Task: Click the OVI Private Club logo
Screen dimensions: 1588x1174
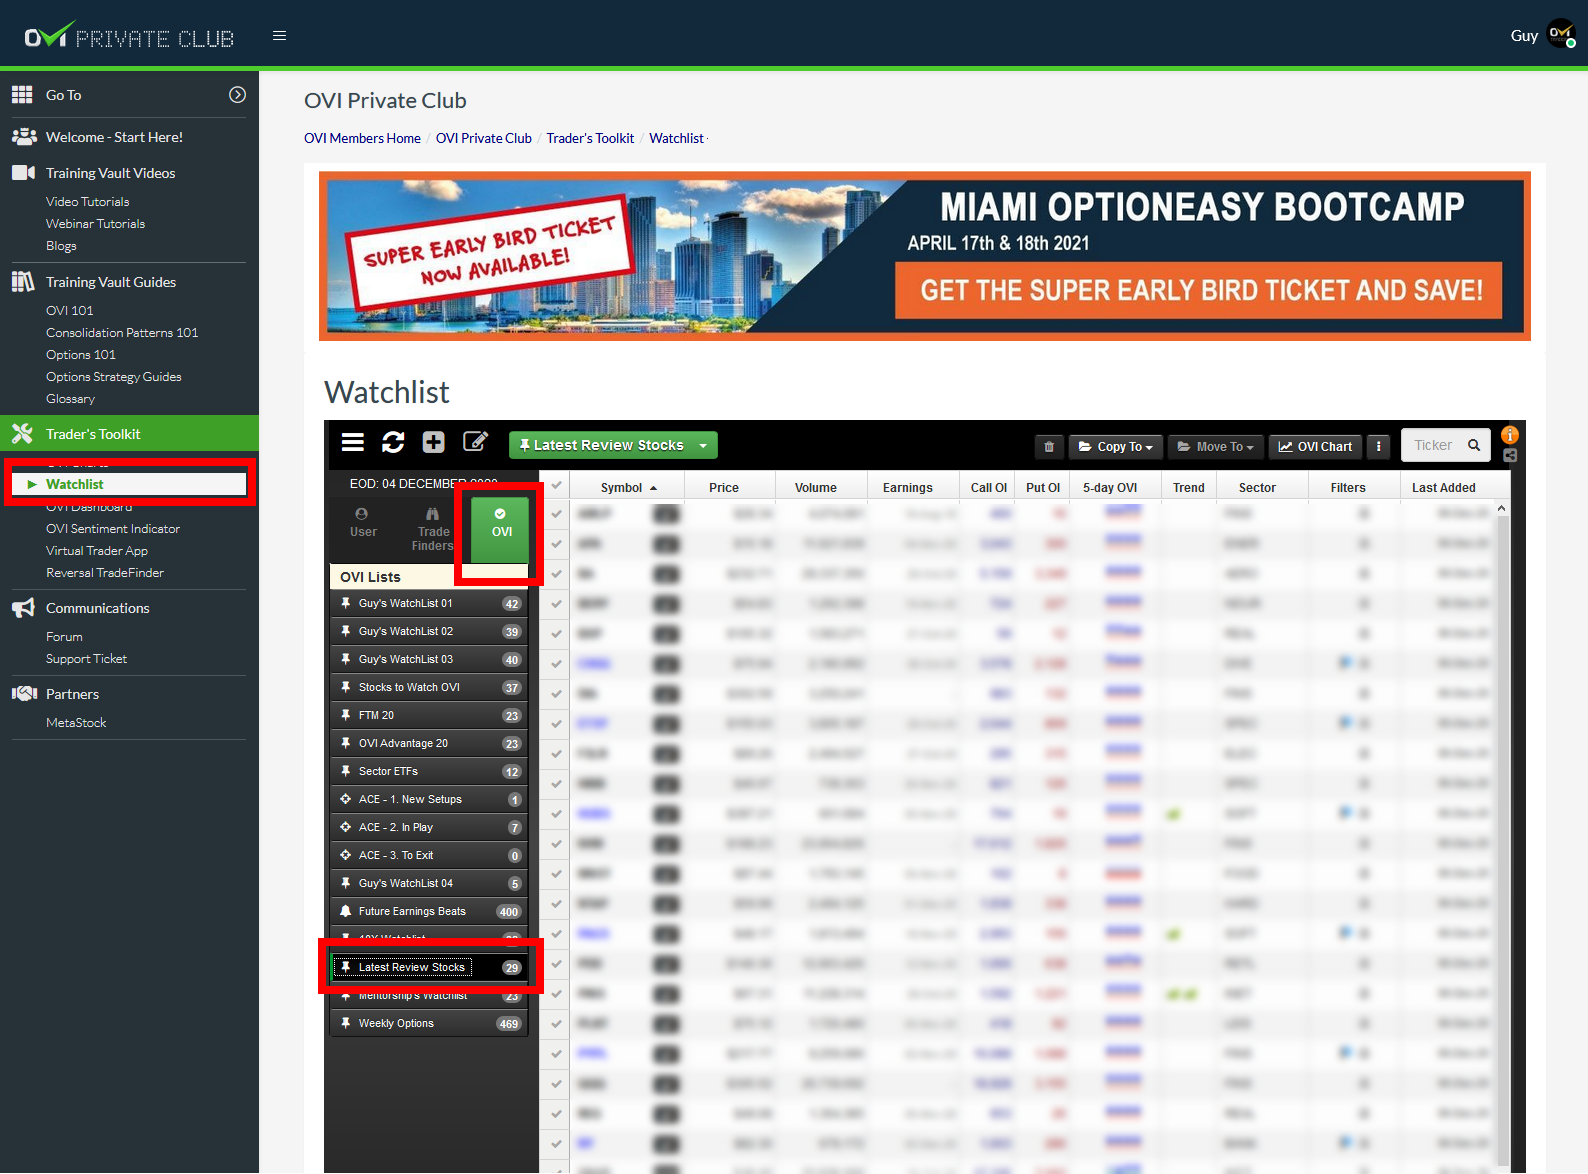Action: point(130,36)
